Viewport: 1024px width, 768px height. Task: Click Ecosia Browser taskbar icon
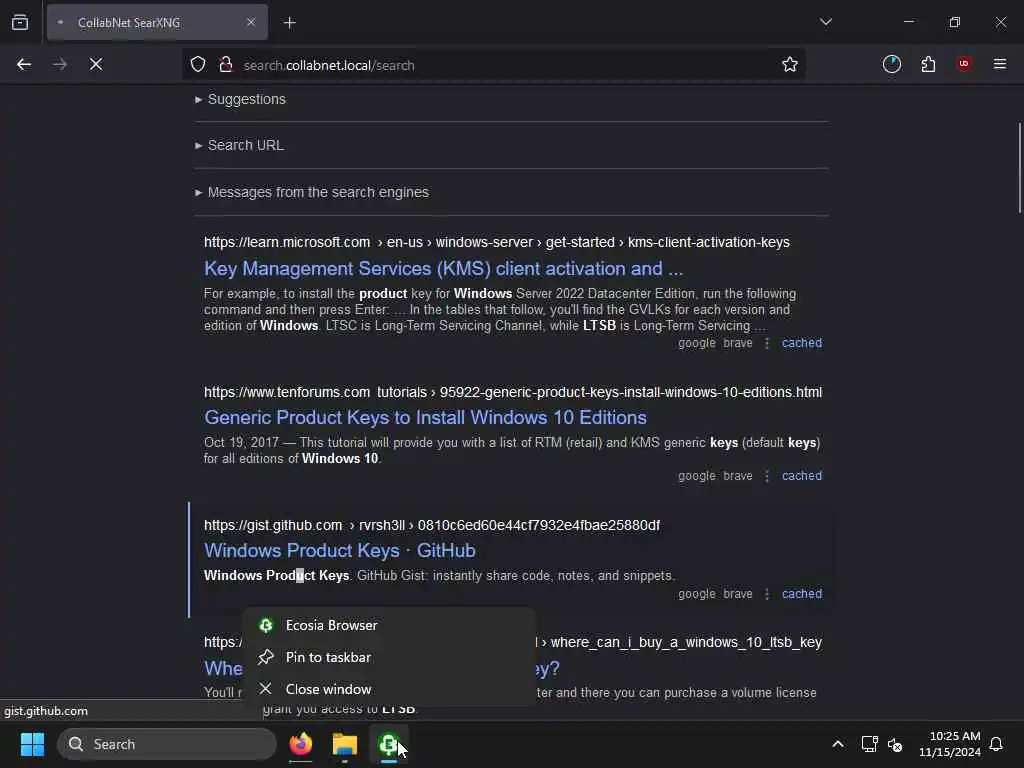[x=389, y=744]
